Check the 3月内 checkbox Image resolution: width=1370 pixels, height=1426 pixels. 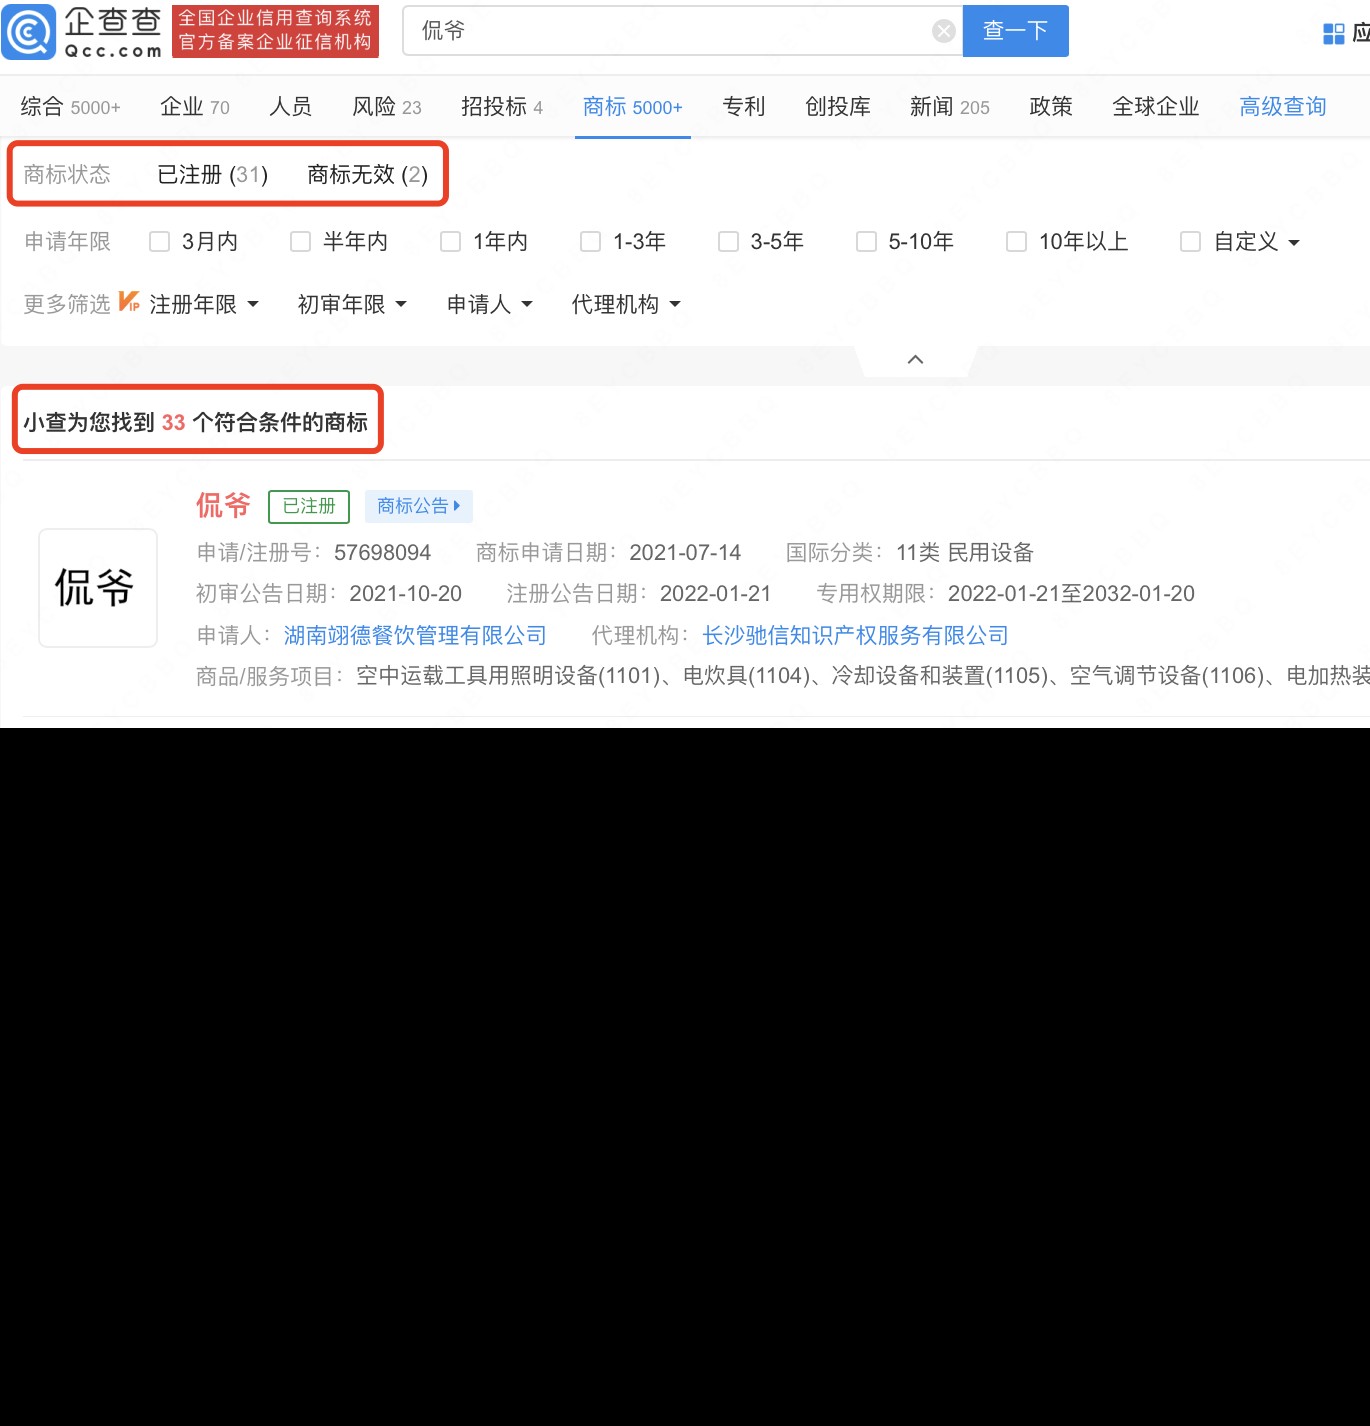tap(159, 242)
